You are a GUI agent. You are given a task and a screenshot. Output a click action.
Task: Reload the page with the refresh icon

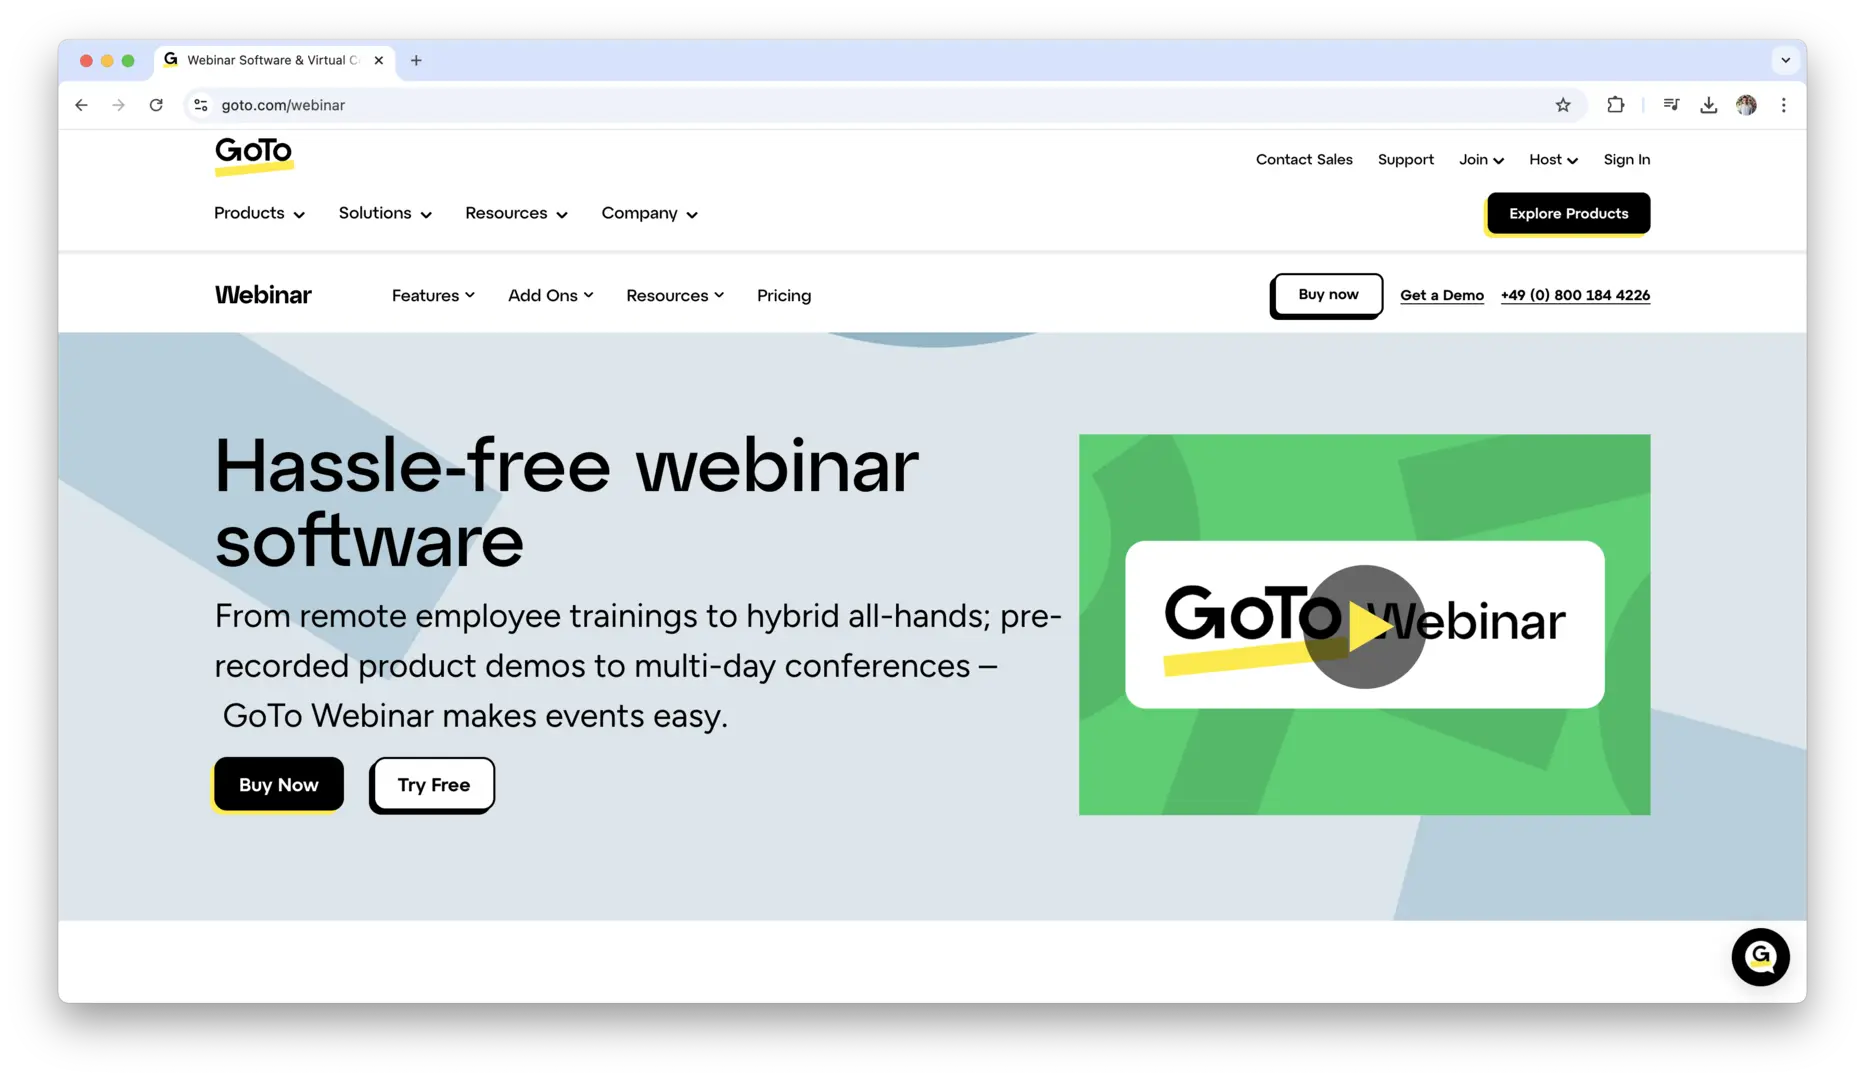pyautogui.click(x=156, y=105)
